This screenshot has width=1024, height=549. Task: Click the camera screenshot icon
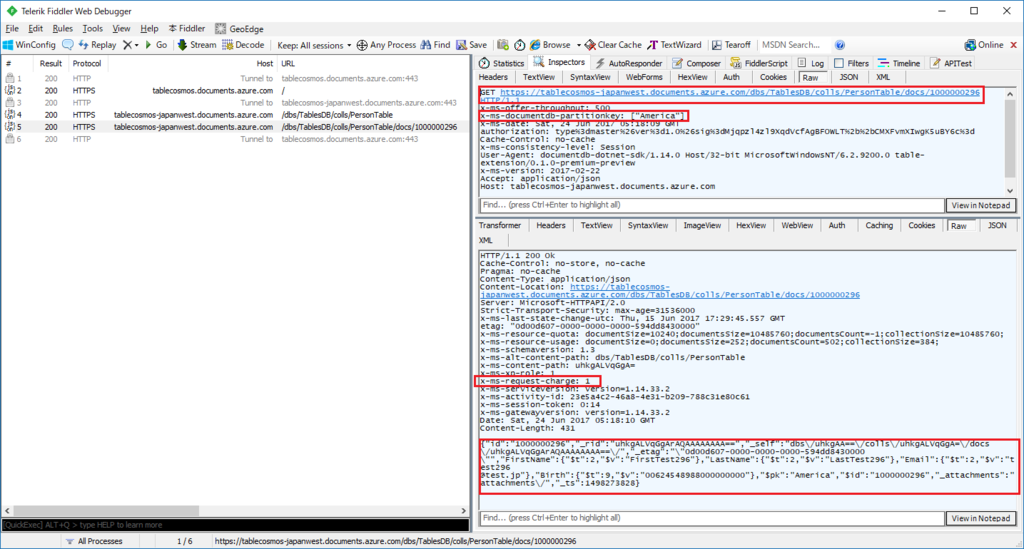click(x=503, y=45)
